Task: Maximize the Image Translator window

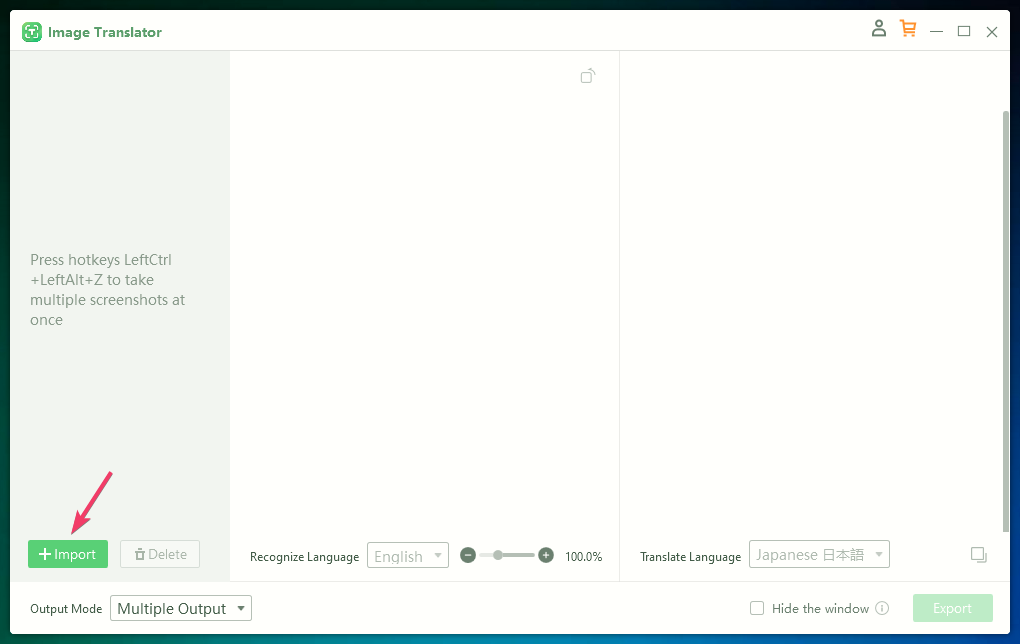Action: pos(964,31)
